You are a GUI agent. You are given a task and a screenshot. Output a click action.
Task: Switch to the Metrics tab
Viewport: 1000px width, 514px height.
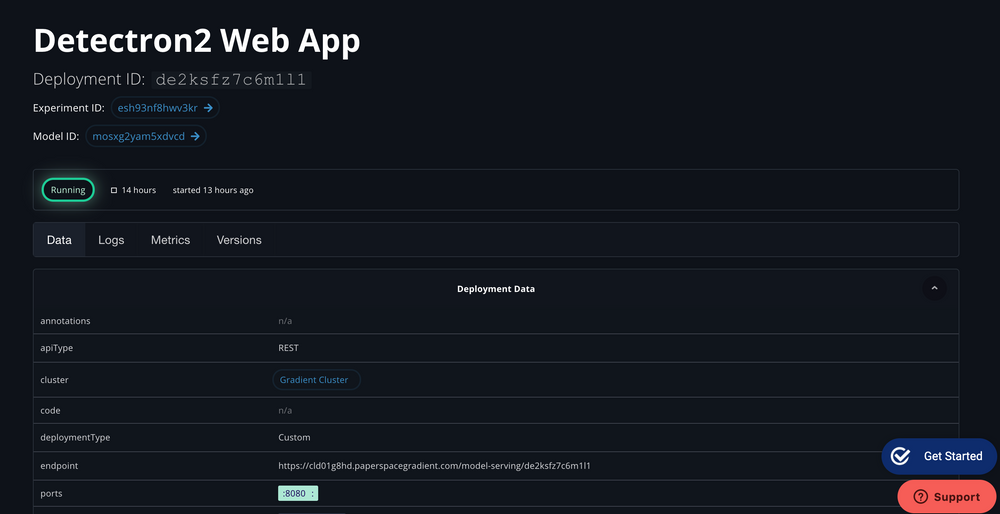click(x=170, y=240)
